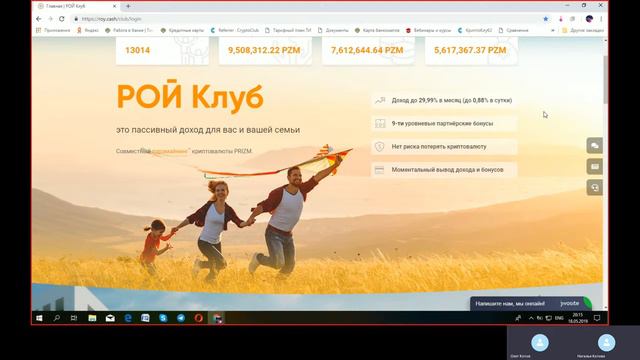Screen dimensions: 640x360
Task: Reload the page with the refresh icon
Action: point(62,19)
